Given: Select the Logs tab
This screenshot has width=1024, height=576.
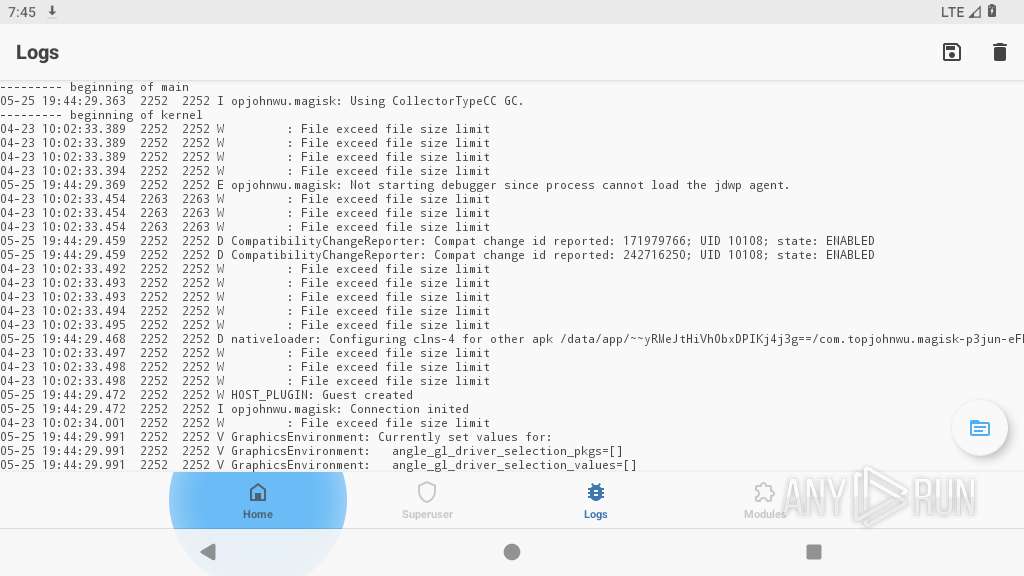Looking at the screenshot, I should (596, 501).
